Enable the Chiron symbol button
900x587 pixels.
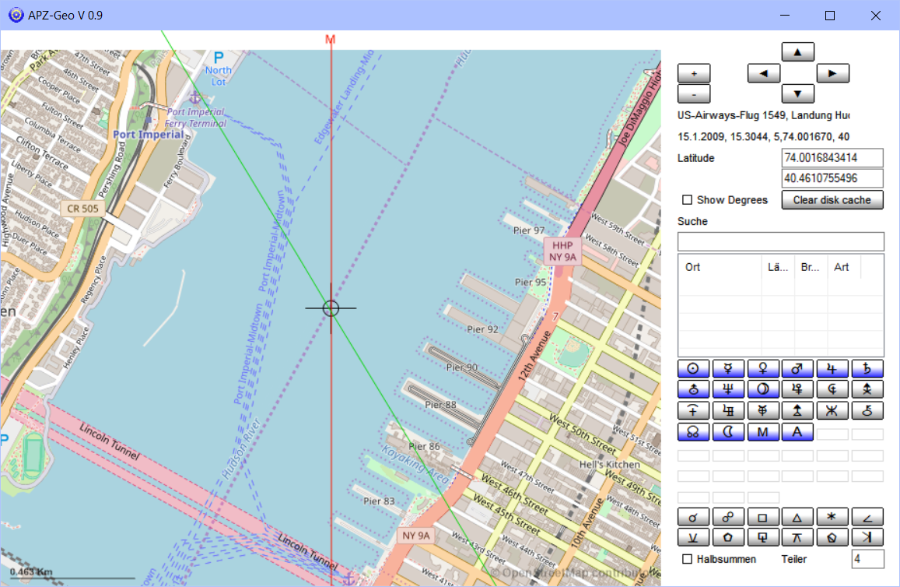click(867, 411)
